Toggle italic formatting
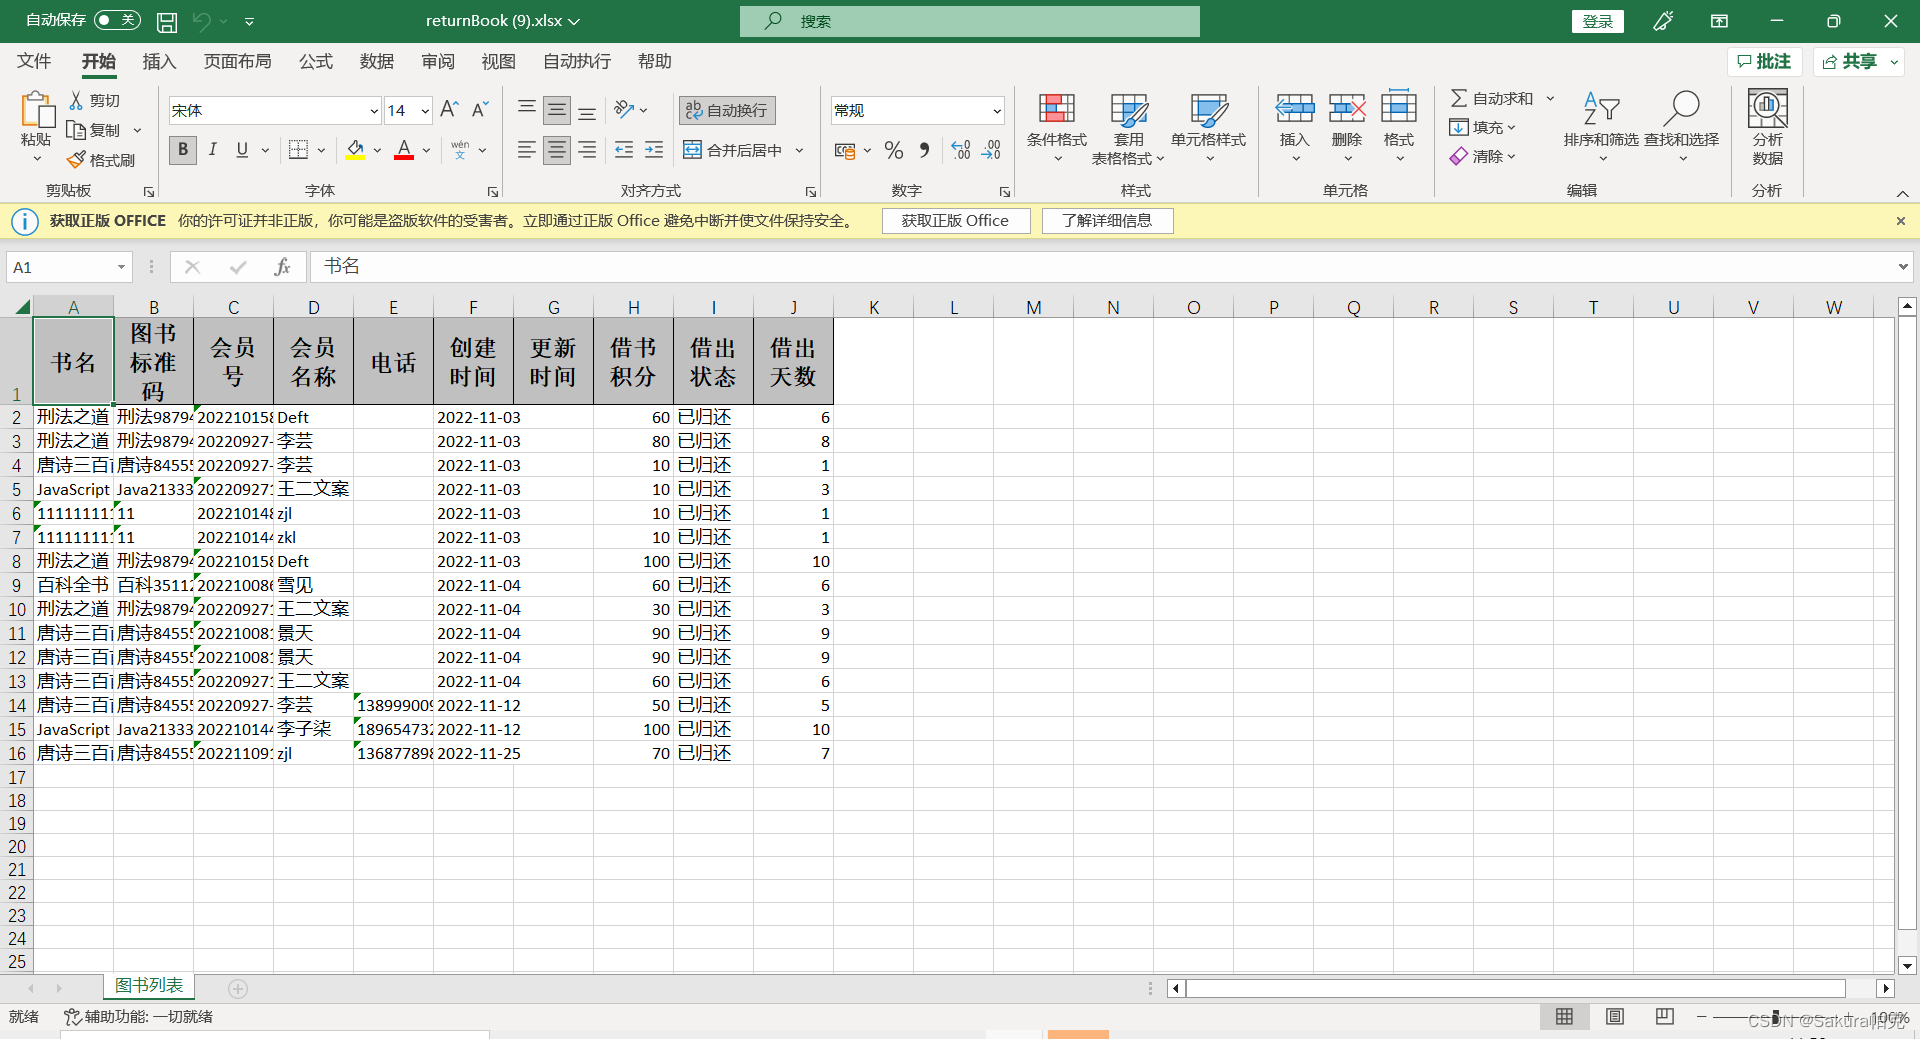The image size is (1920, 1039). pyautogui.click(x=212, y=150)
